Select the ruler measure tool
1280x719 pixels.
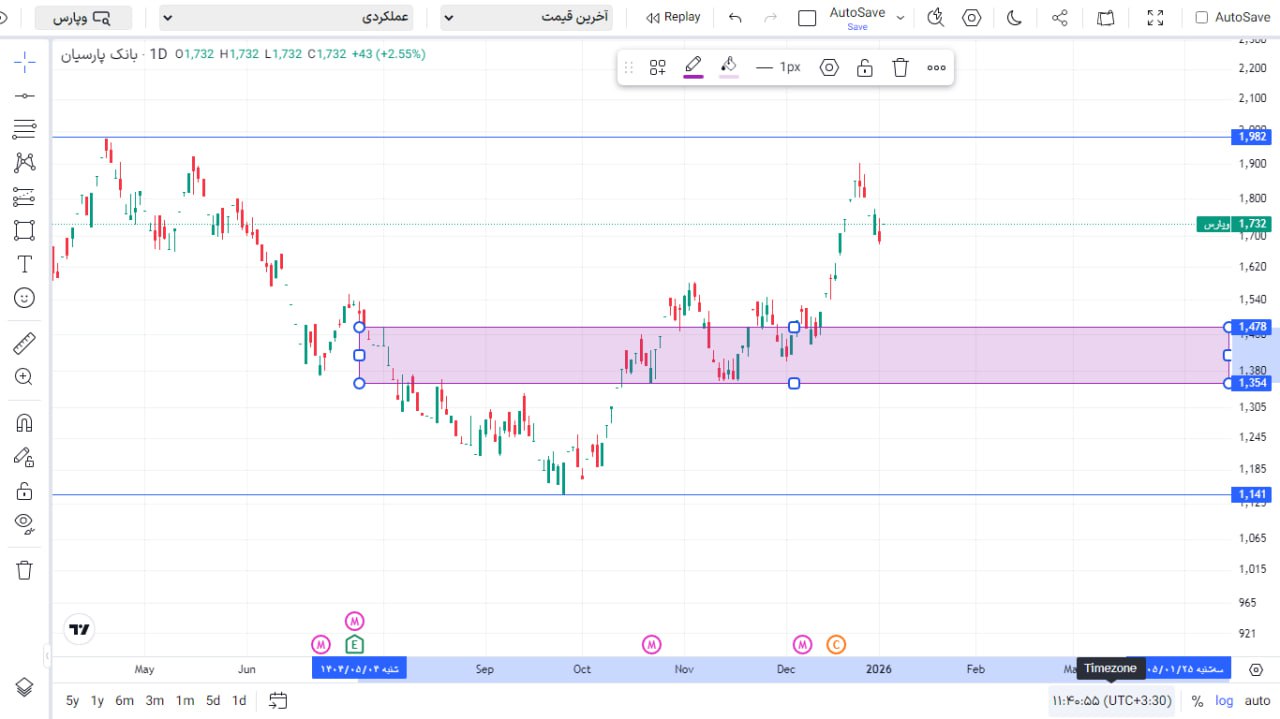(25, 344)
